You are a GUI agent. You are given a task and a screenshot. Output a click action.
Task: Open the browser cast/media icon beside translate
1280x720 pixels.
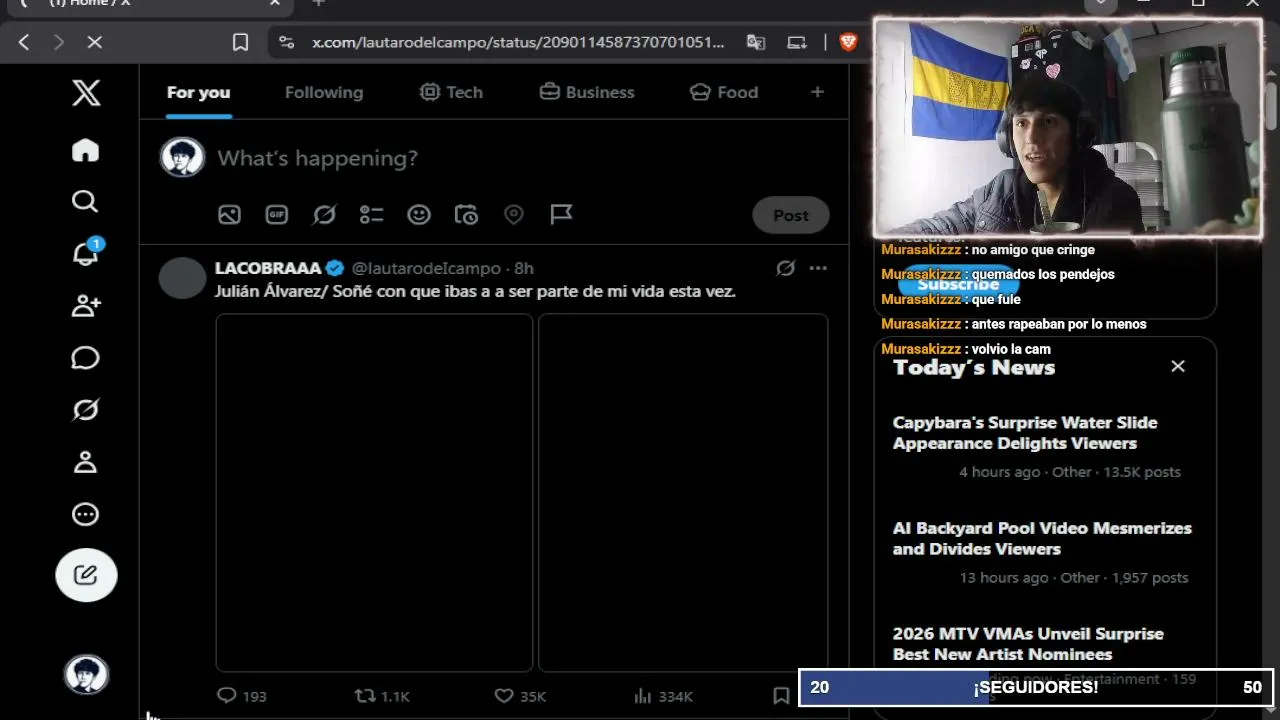797,42
